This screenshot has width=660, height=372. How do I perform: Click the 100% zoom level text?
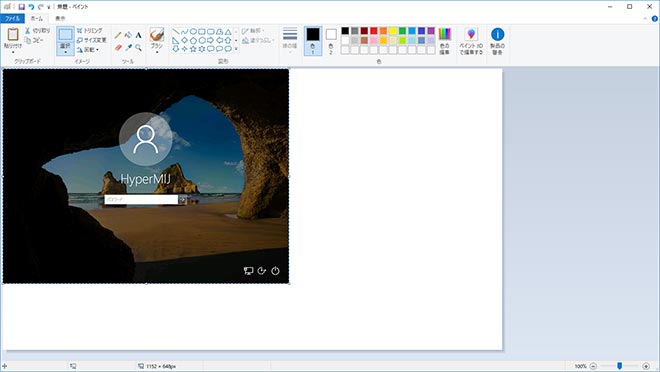point(580,367)
